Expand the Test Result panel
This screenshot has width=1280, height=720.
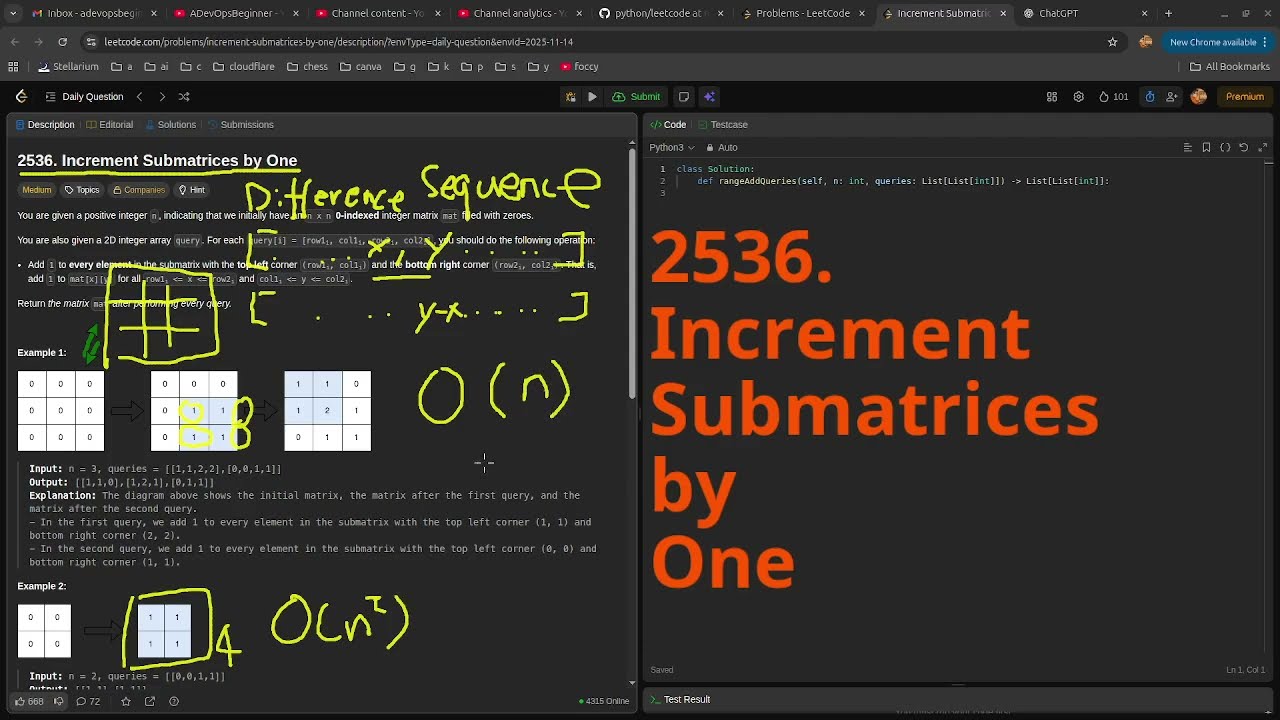(680, 700)
